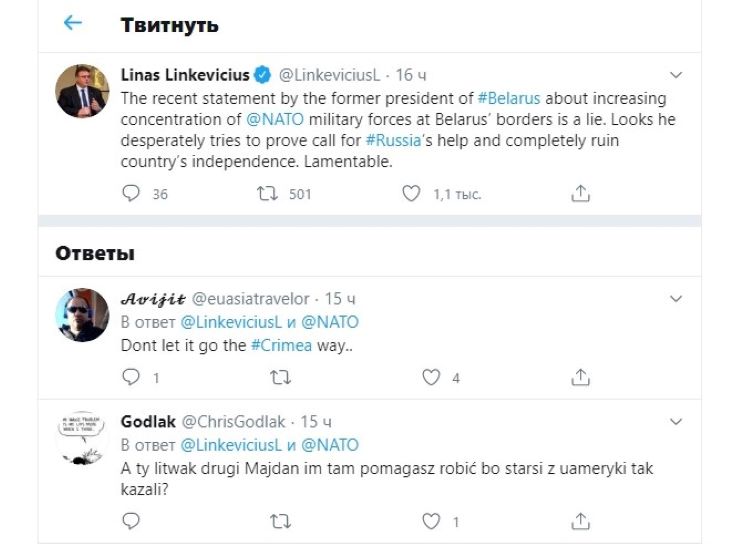
Task: Click the back arrow next to Твитнуть
Action: (72, 23)
